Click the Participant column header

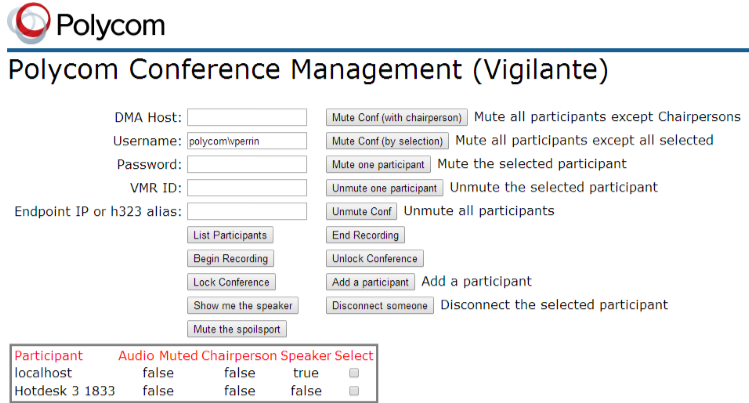49,356
